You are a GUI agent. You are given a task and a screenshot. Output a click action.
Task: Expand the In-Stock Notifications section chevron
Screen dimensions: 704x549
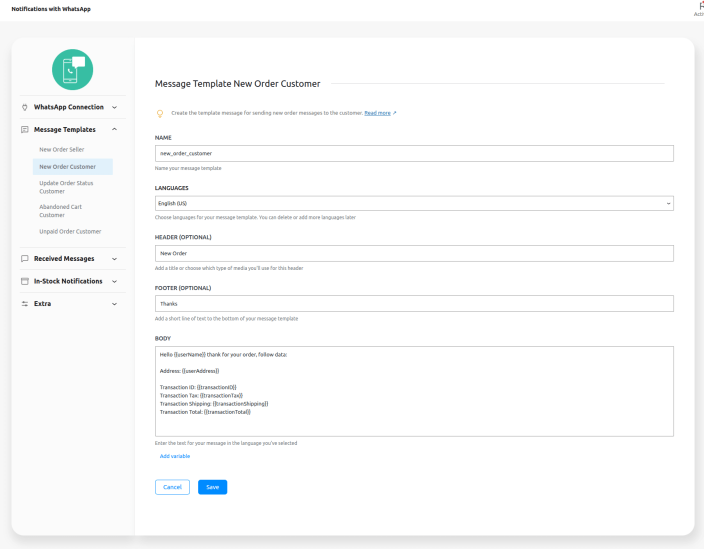pyautogui.click(x=114, y=281)
